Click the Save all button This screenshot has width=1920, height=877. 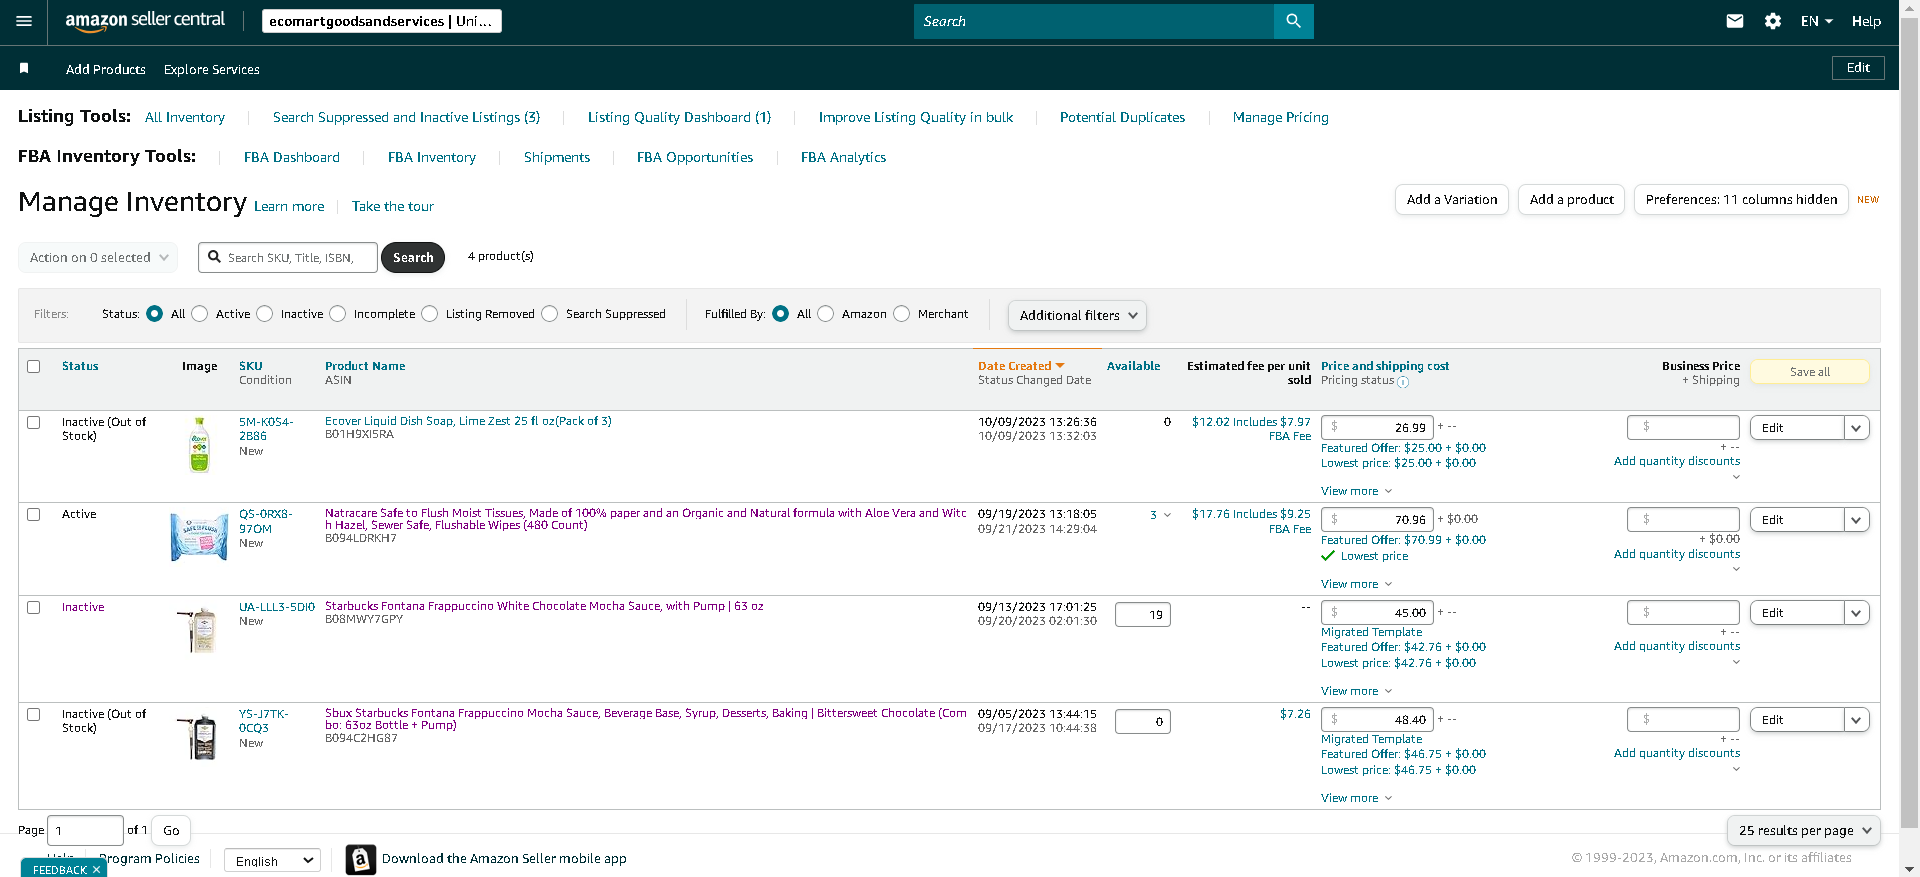point(1809,372)
